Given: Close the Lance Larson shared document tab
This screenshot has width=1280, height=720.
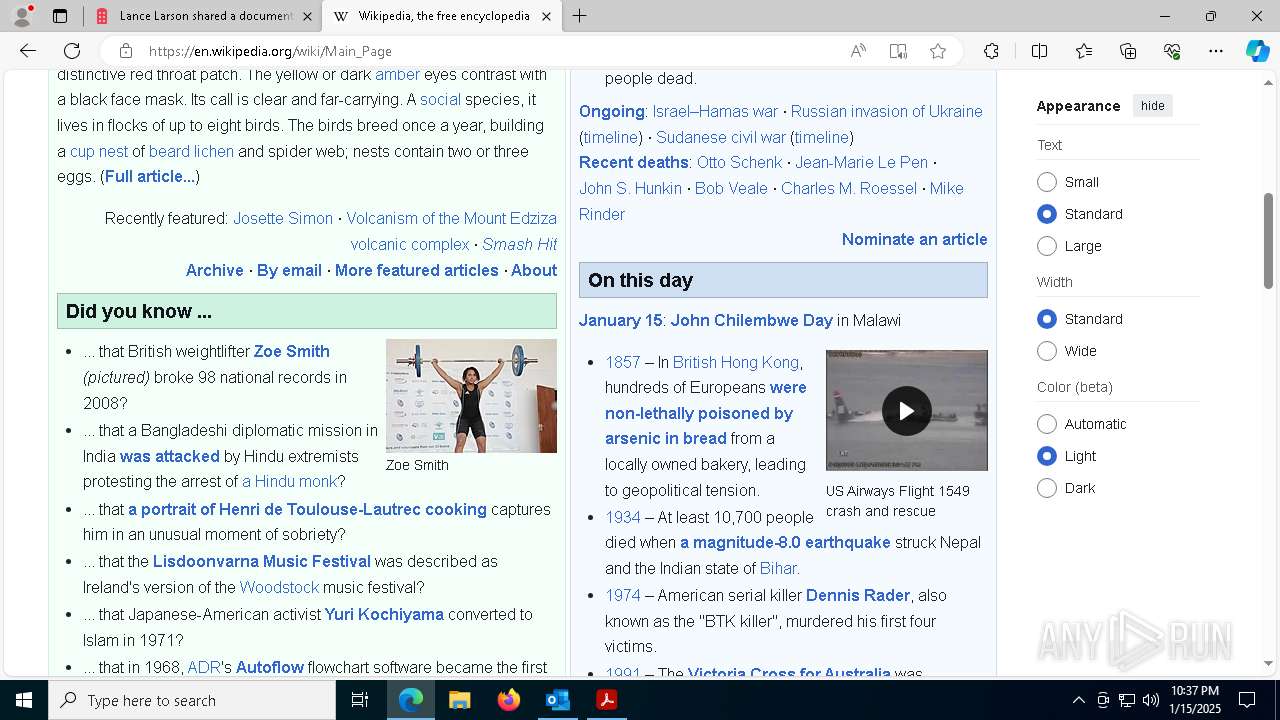Looking at the screenshot, I should pos(307,16).
